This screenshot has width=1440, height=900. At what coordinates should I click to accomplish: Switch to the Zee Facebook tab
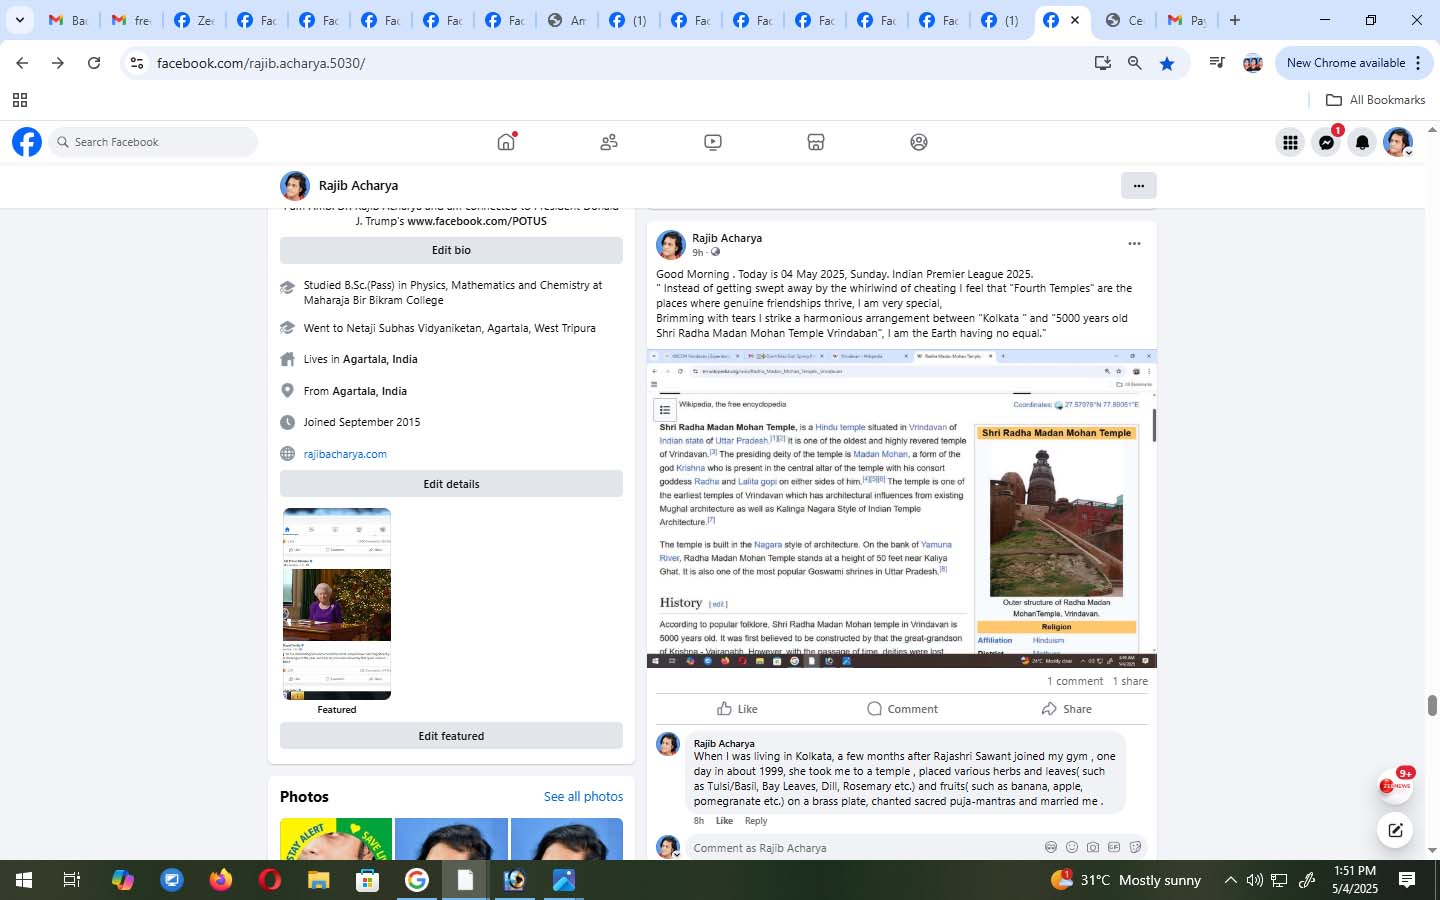click(x=192, y=20)
